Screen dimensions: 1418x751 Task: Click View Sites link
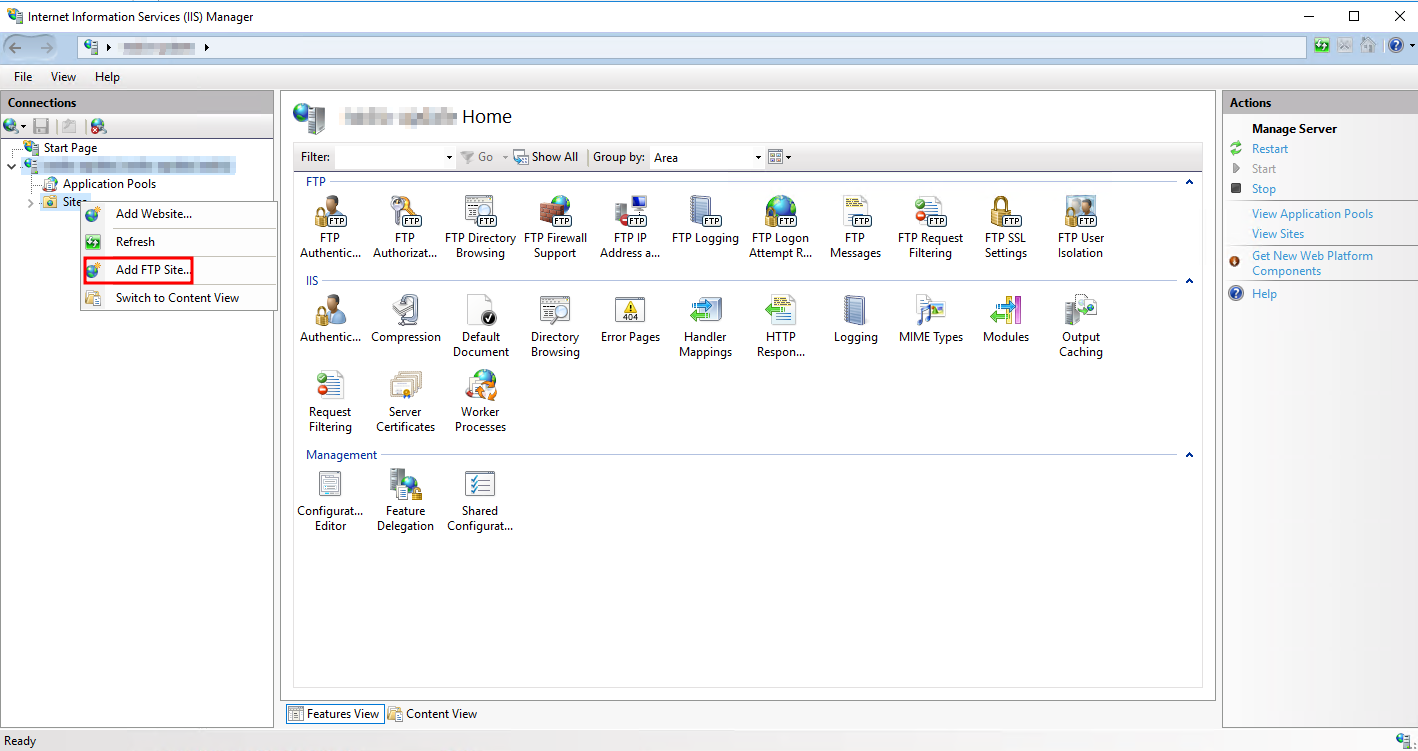tap(1278, 234)
